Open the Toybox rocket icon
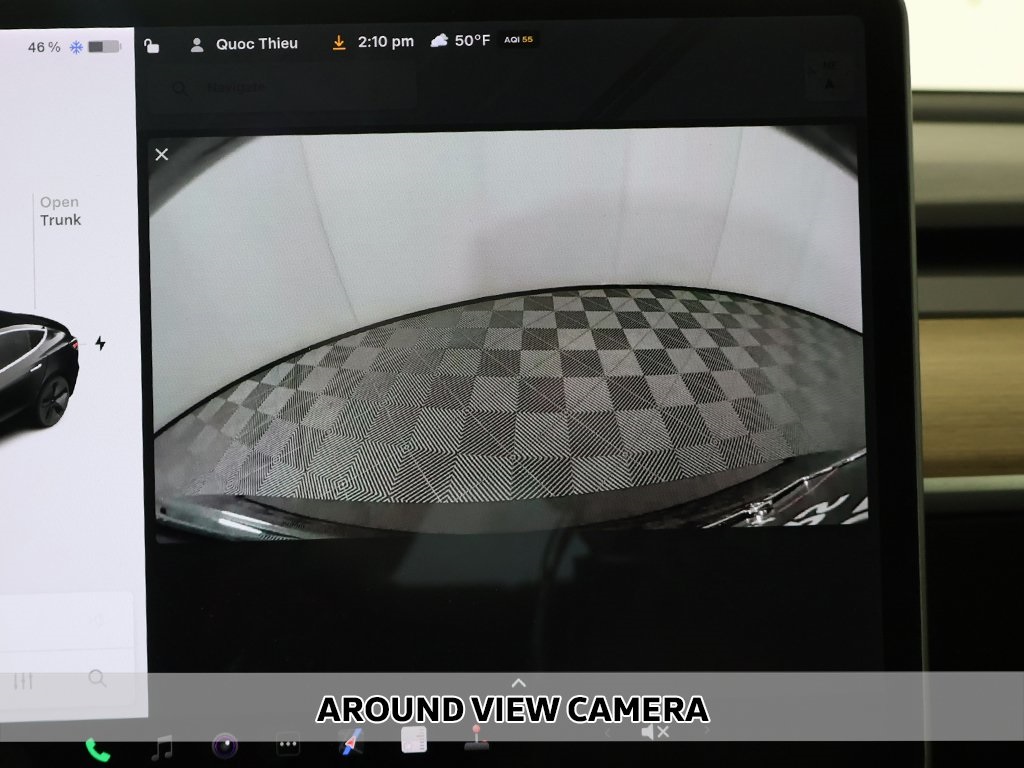 coord(350,743)
